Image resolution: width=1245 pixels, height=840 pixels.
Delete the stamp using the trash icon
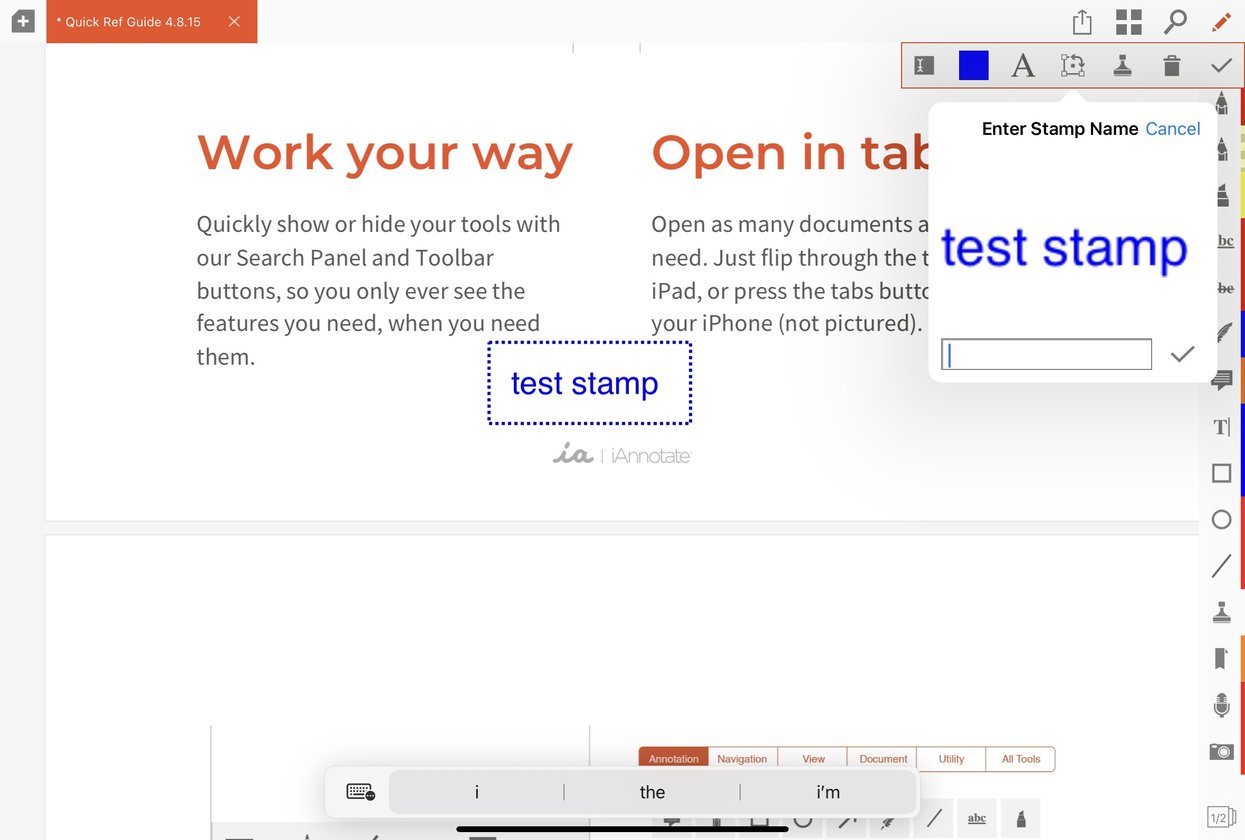click(x=1172, y=65)
